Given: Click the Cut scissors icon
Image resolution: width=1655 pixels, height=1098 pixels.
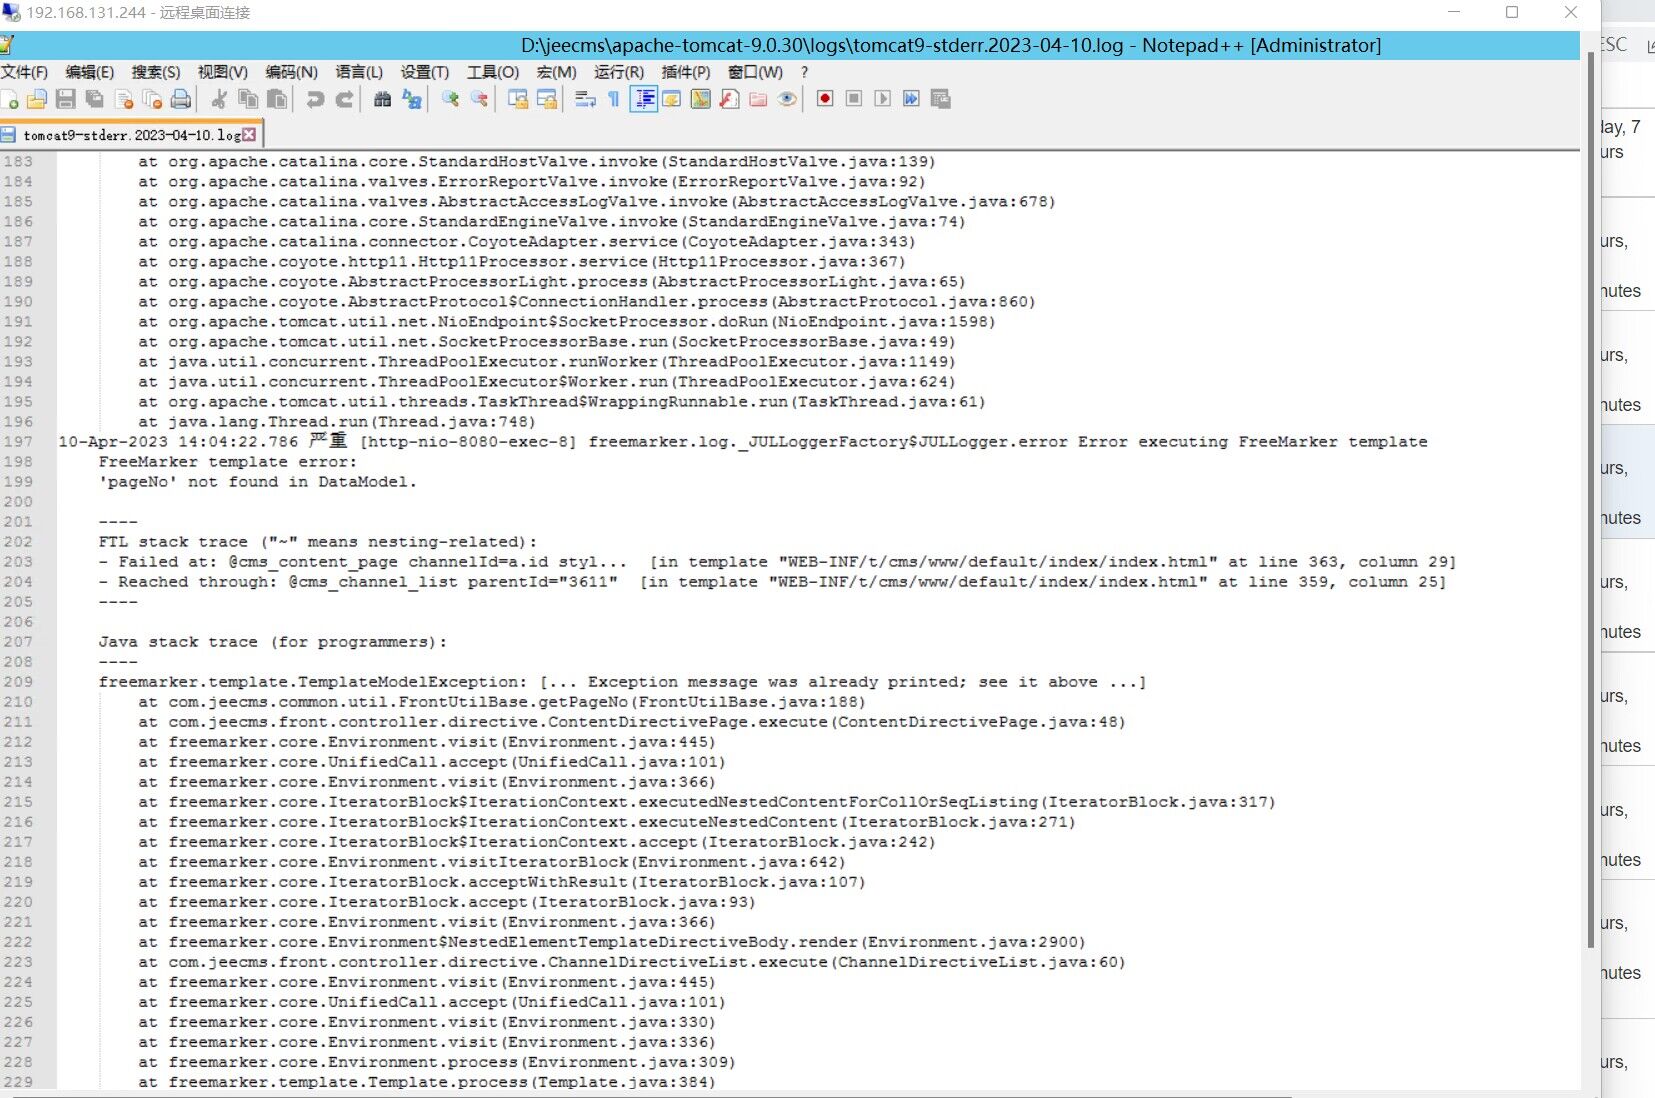Looking at the screenshot, I should click(x=219, y=99).
